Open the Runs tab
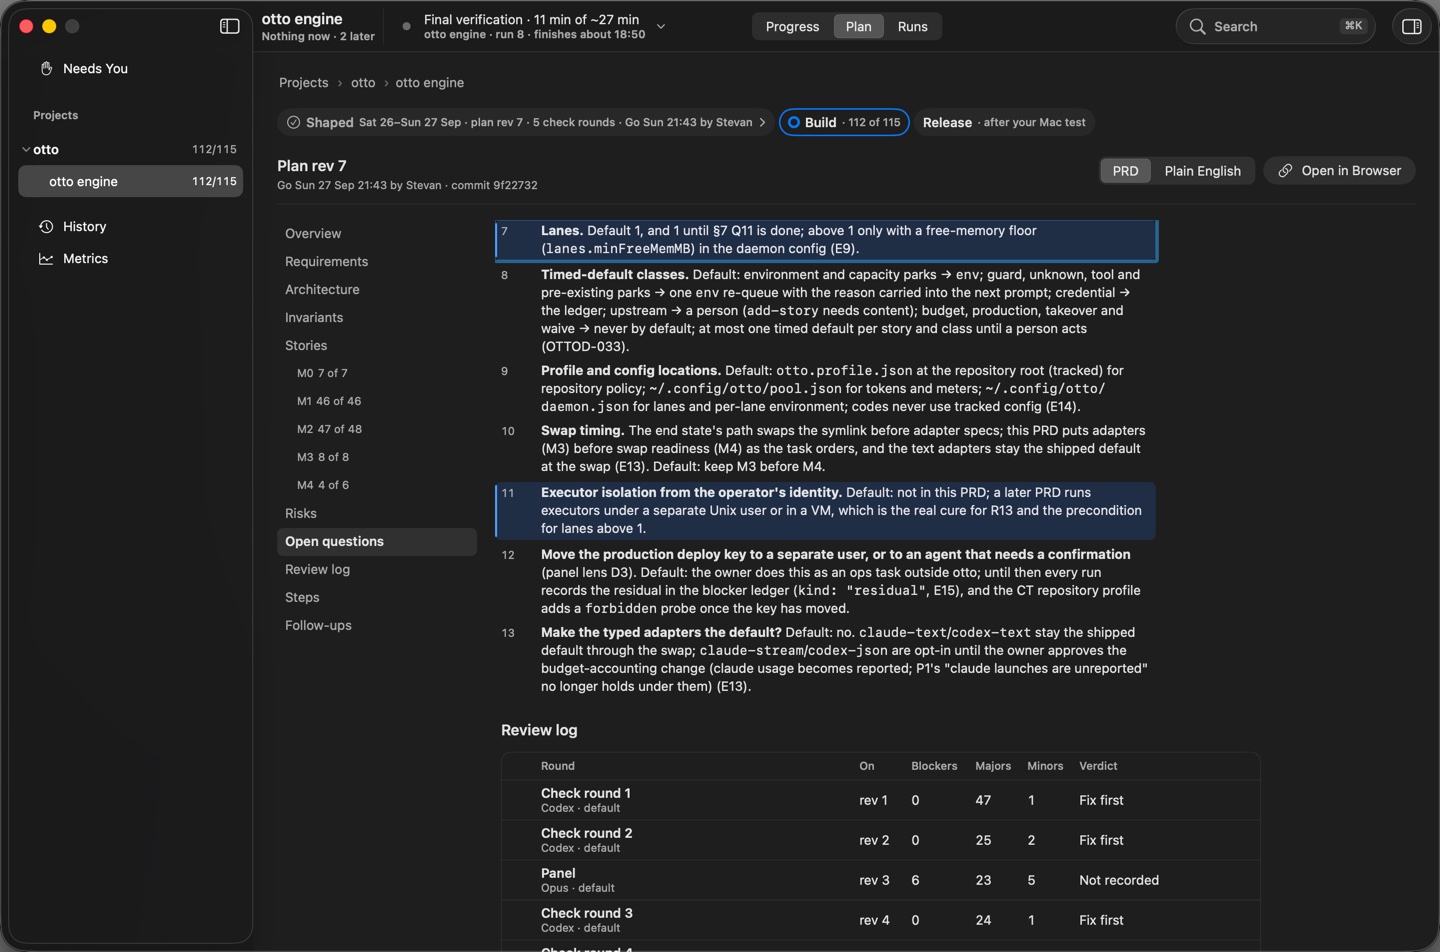 coord(912,26)
